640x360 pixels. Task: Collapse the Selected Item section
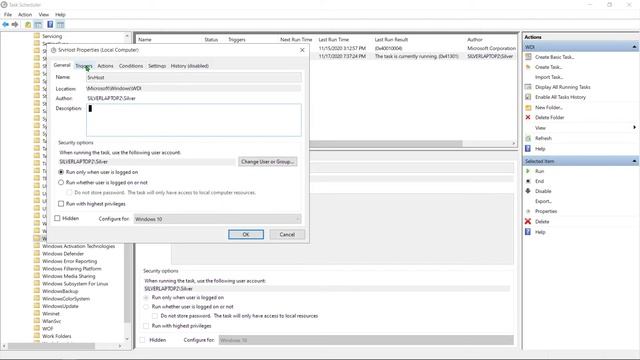click(x=634, y=161)
